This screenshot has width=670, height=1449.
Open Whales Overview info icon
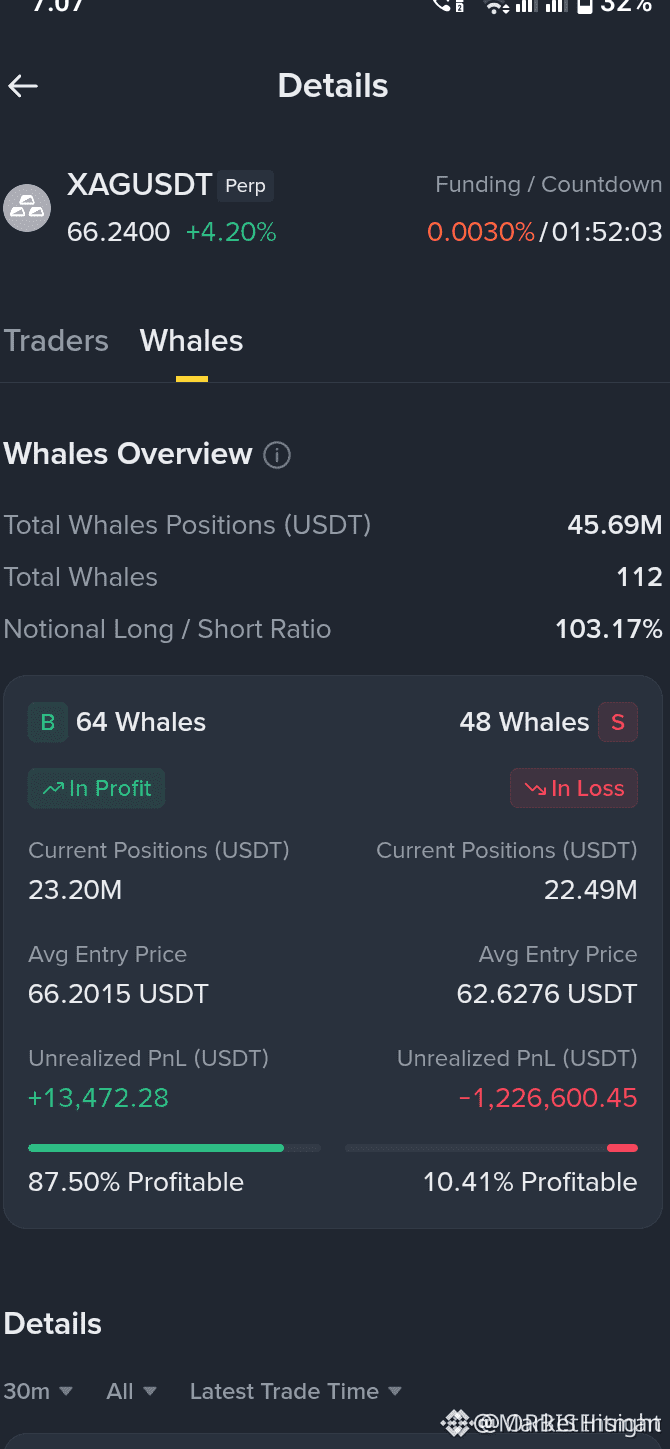277,456
